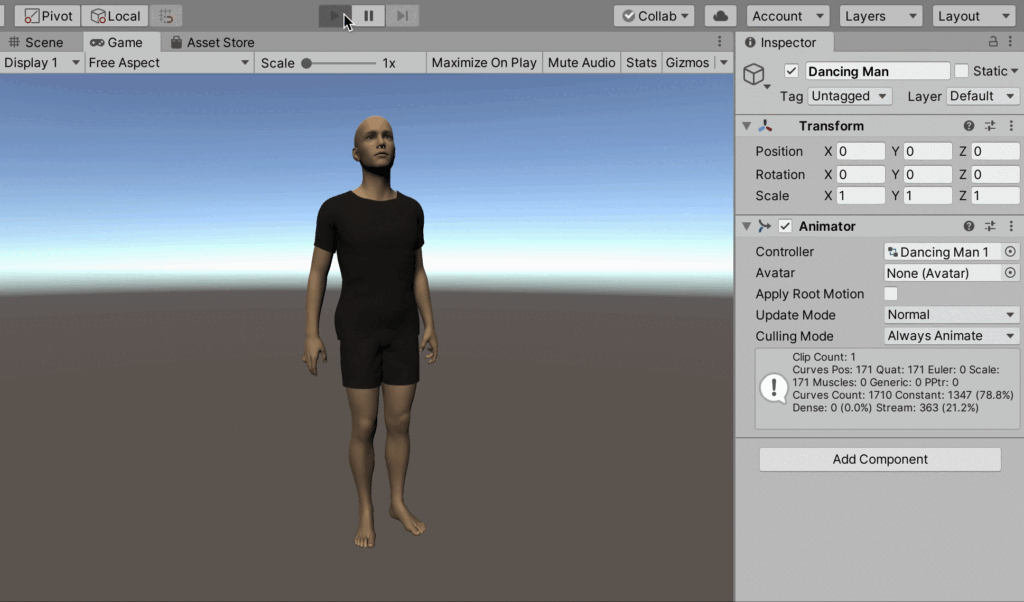This screenshot has width=1024, height=602.
Task: Toggle Gizmos button
Action: click(x=687, y=63)
